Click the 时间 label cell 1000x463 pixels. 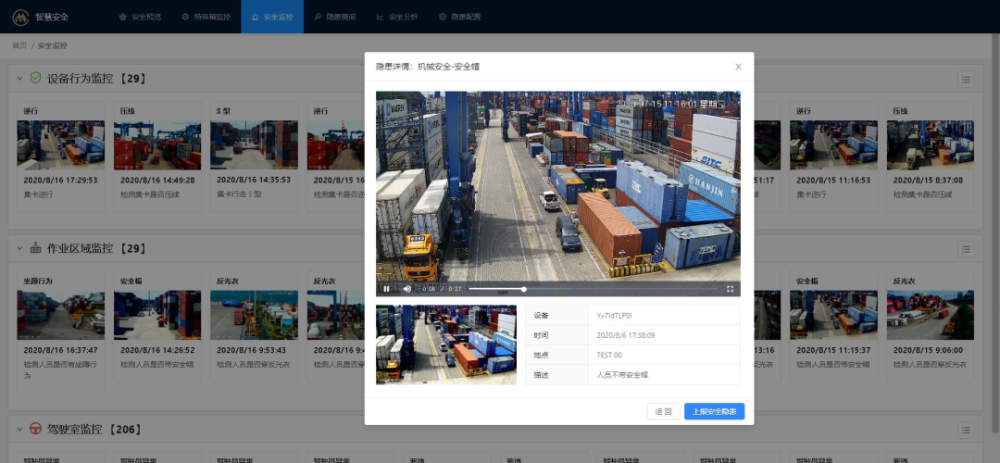point(557,335)
